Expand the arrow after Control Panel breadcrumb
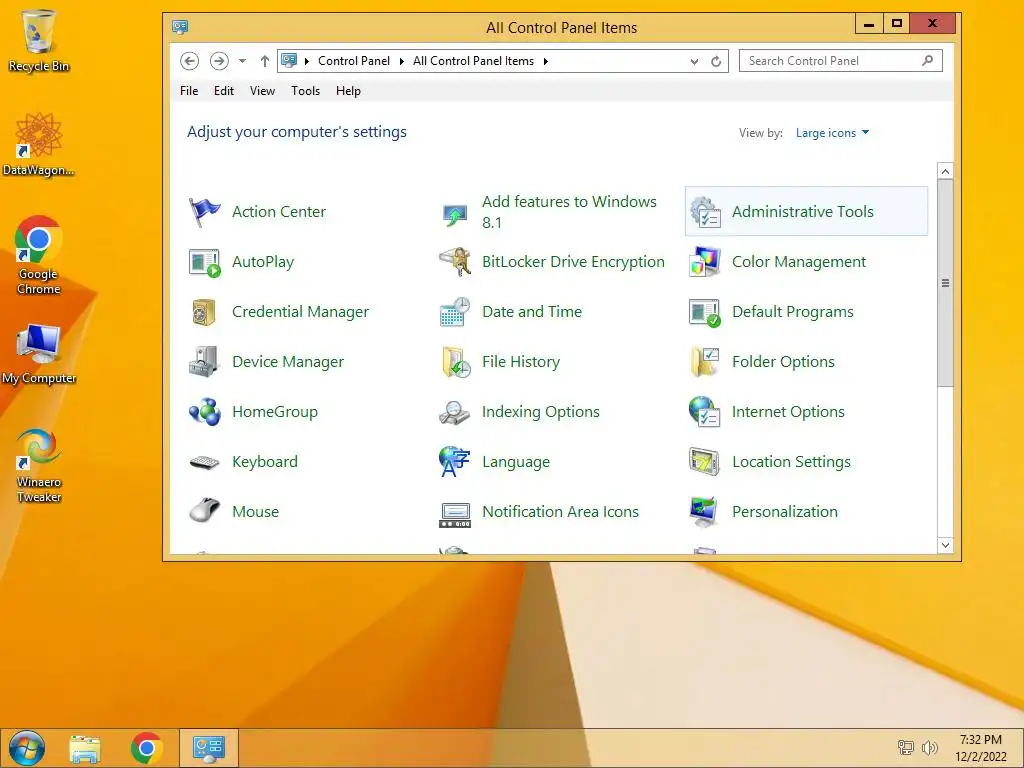The width and height of the screenshot is (1024, 768). pos(402,61)
